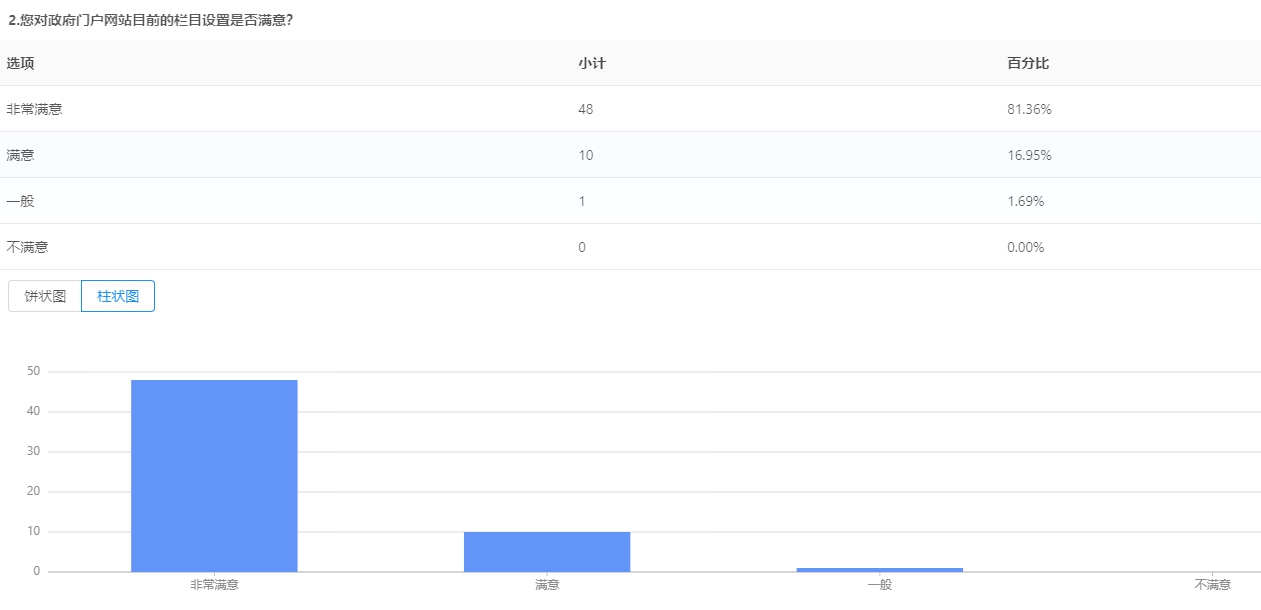The image size is (1261, 610).
Task: Select the 不满意 row label in table
Action: (28, 247)
